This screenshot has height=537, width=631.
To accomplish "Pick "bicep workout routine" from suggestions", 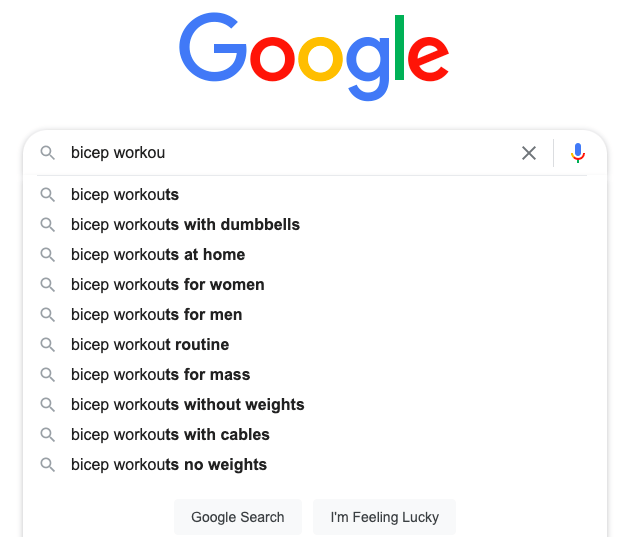I will click(x=150, y=344).
